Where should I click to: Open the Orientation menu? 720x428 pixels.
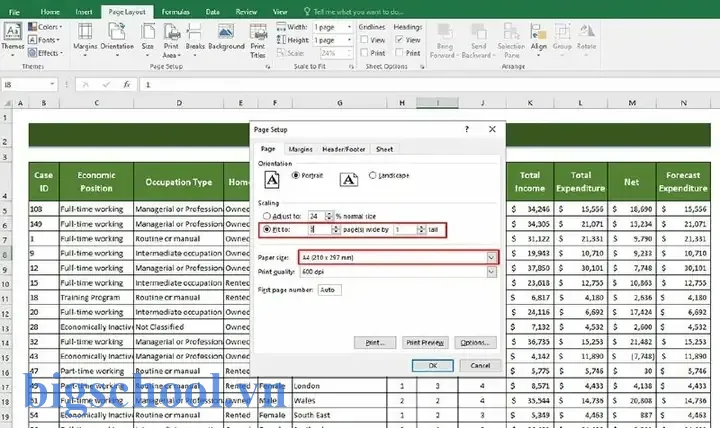[117, 39]
